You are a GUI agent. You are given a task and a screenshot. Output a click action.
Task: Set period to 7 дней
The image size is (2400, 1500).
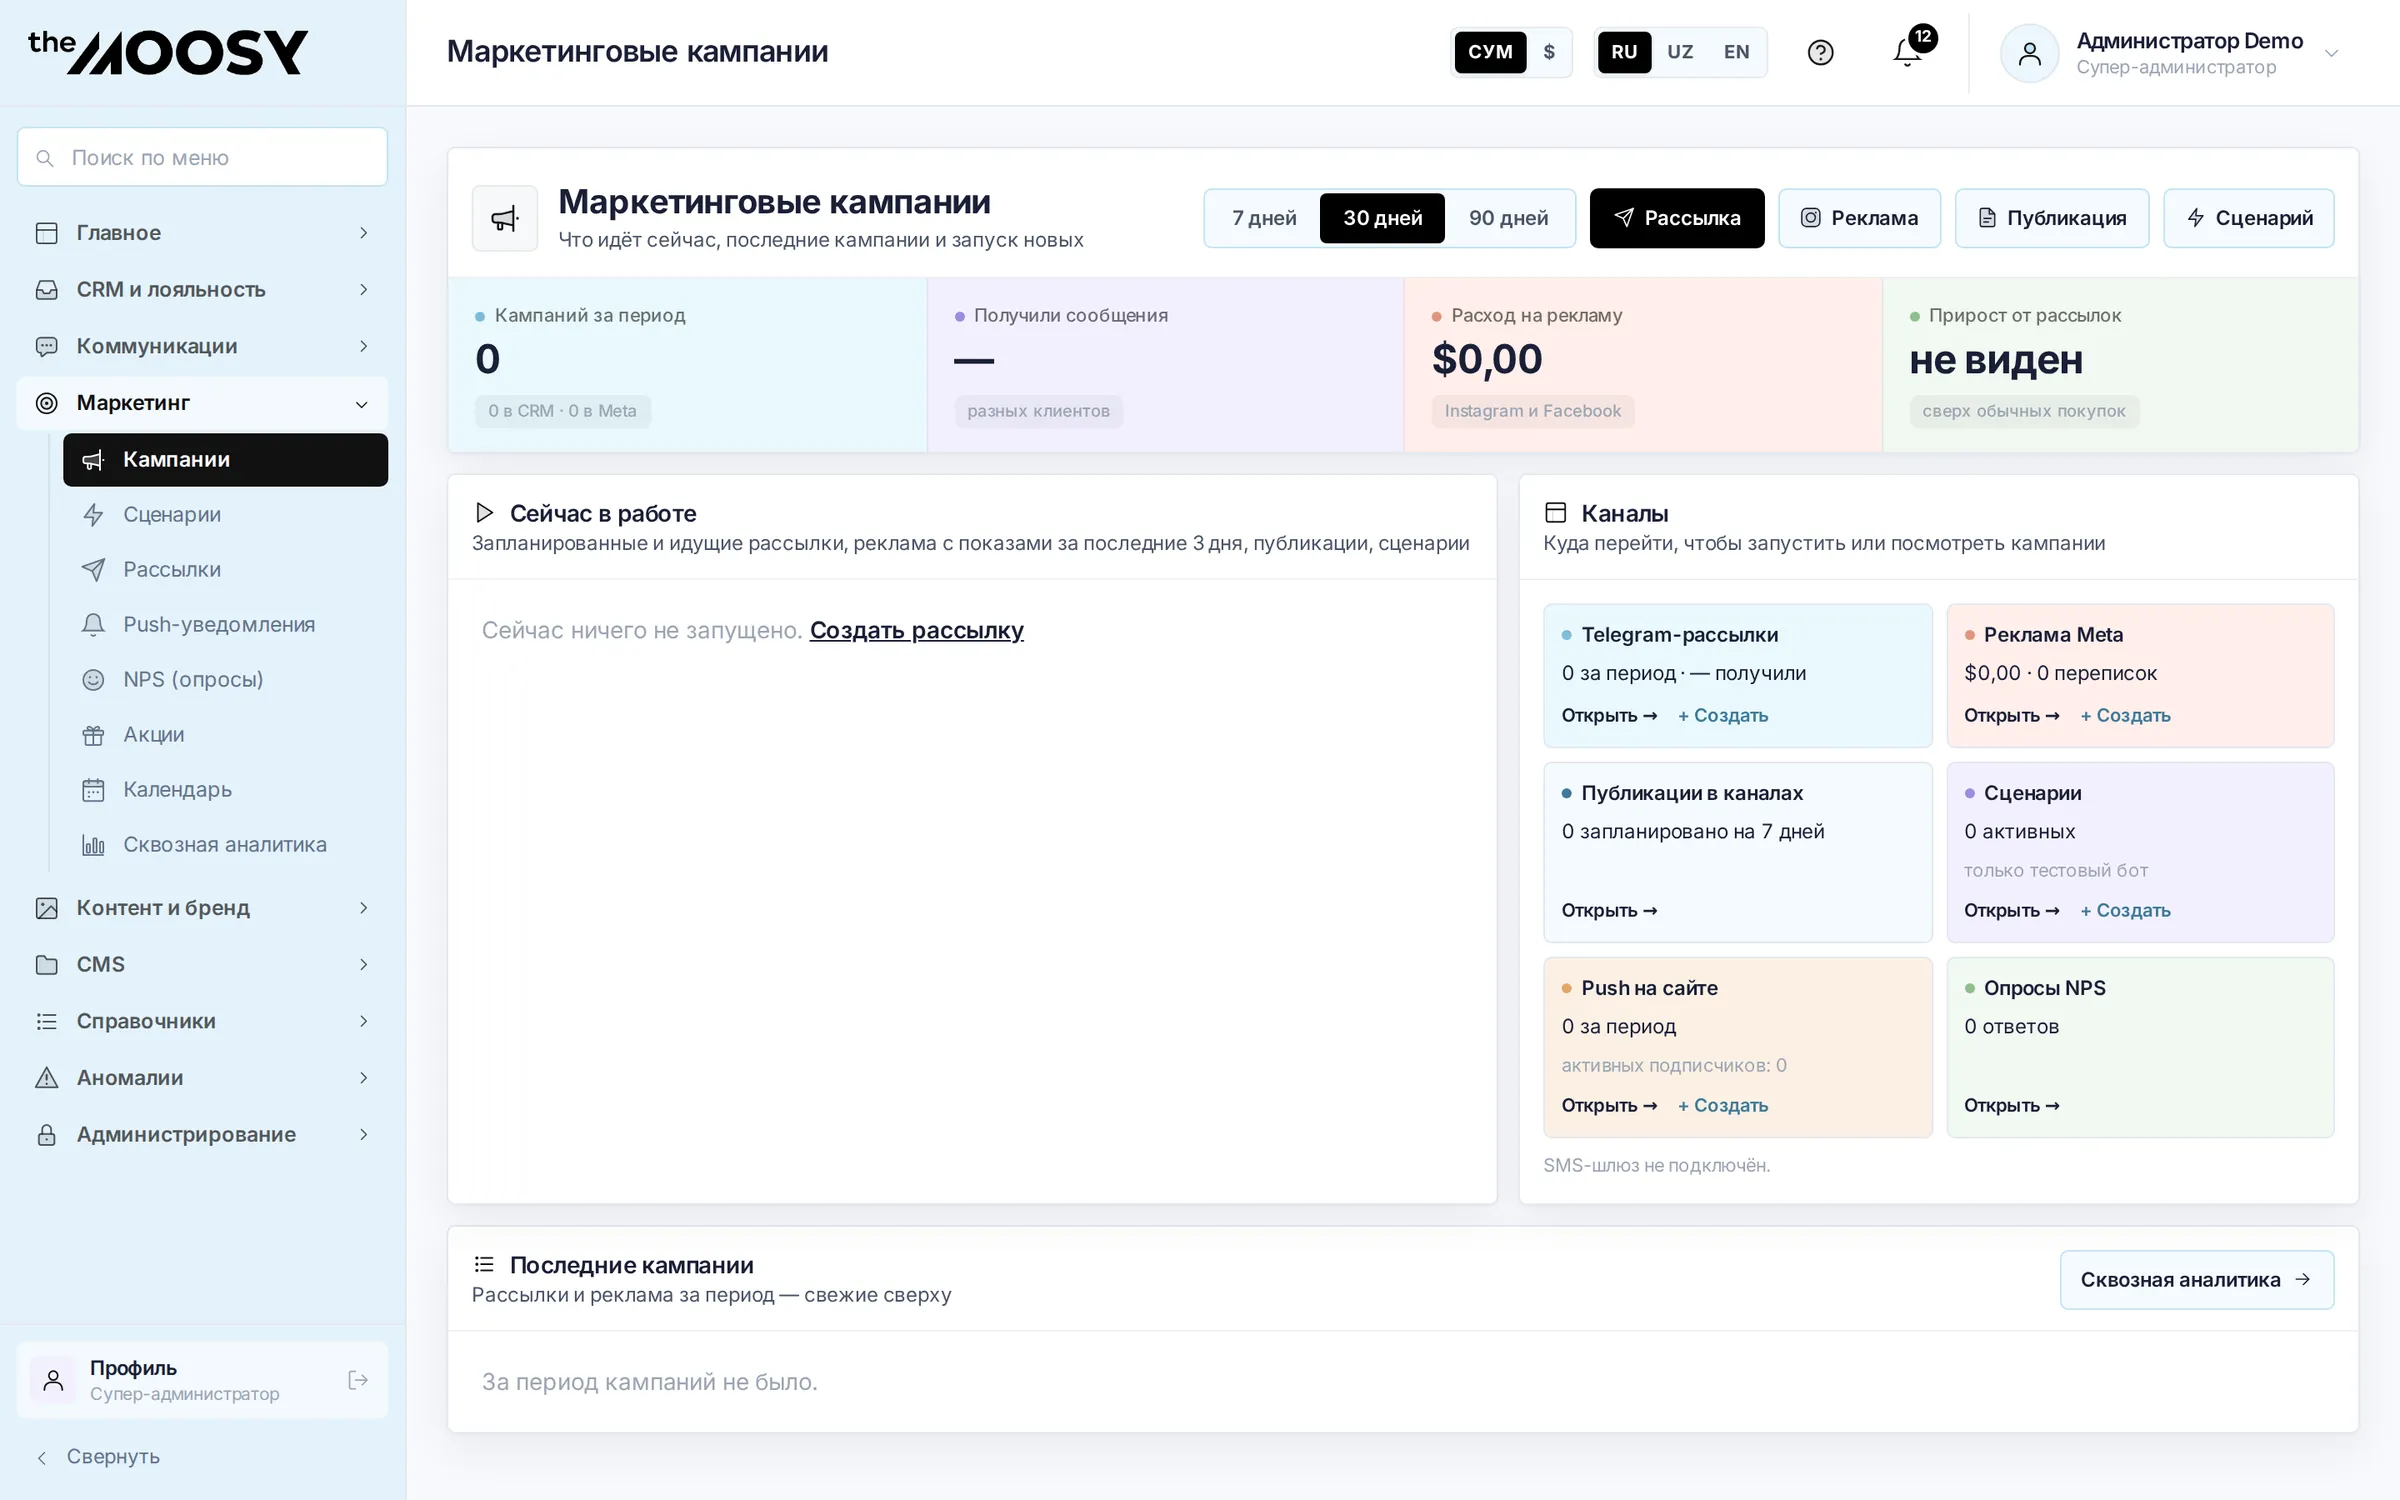tap(1264, 218)
